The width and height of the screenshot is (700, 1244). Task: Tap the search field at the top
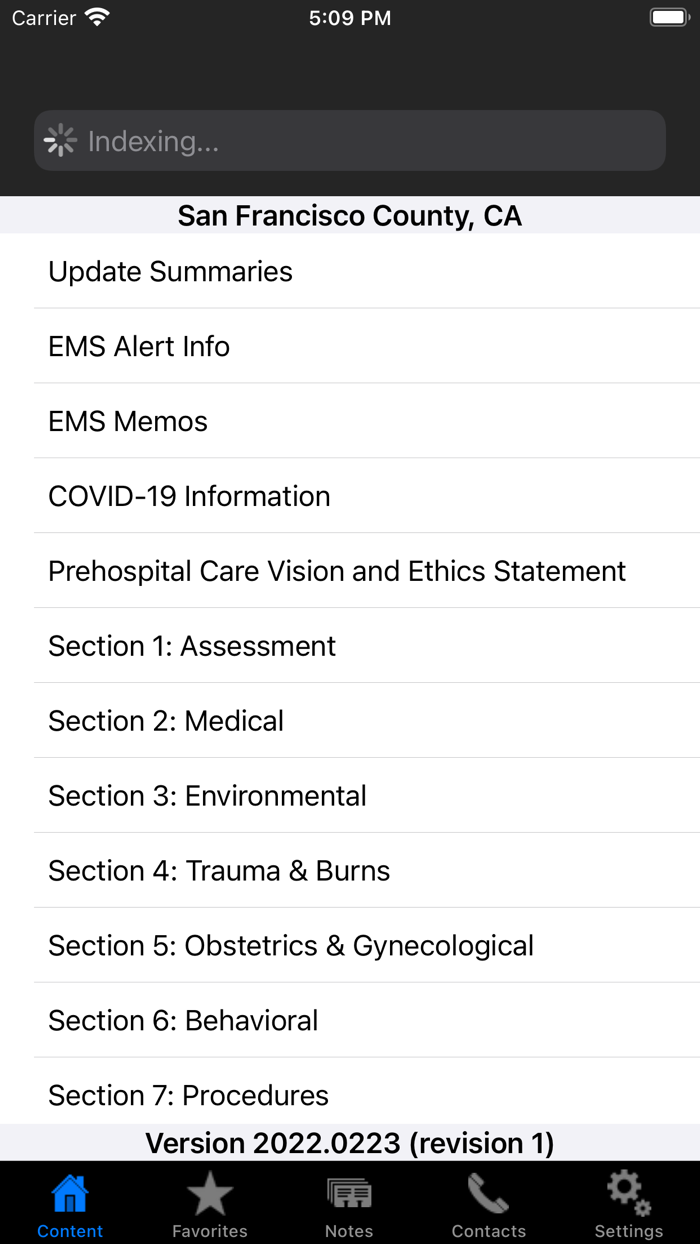[x=350, y=140]
